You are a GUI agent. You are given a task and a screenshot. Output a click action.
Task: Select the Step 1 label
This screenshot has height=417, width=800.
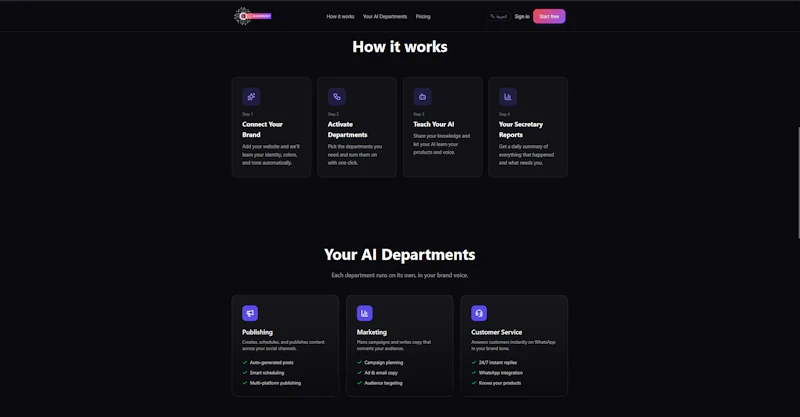point(247,114)
